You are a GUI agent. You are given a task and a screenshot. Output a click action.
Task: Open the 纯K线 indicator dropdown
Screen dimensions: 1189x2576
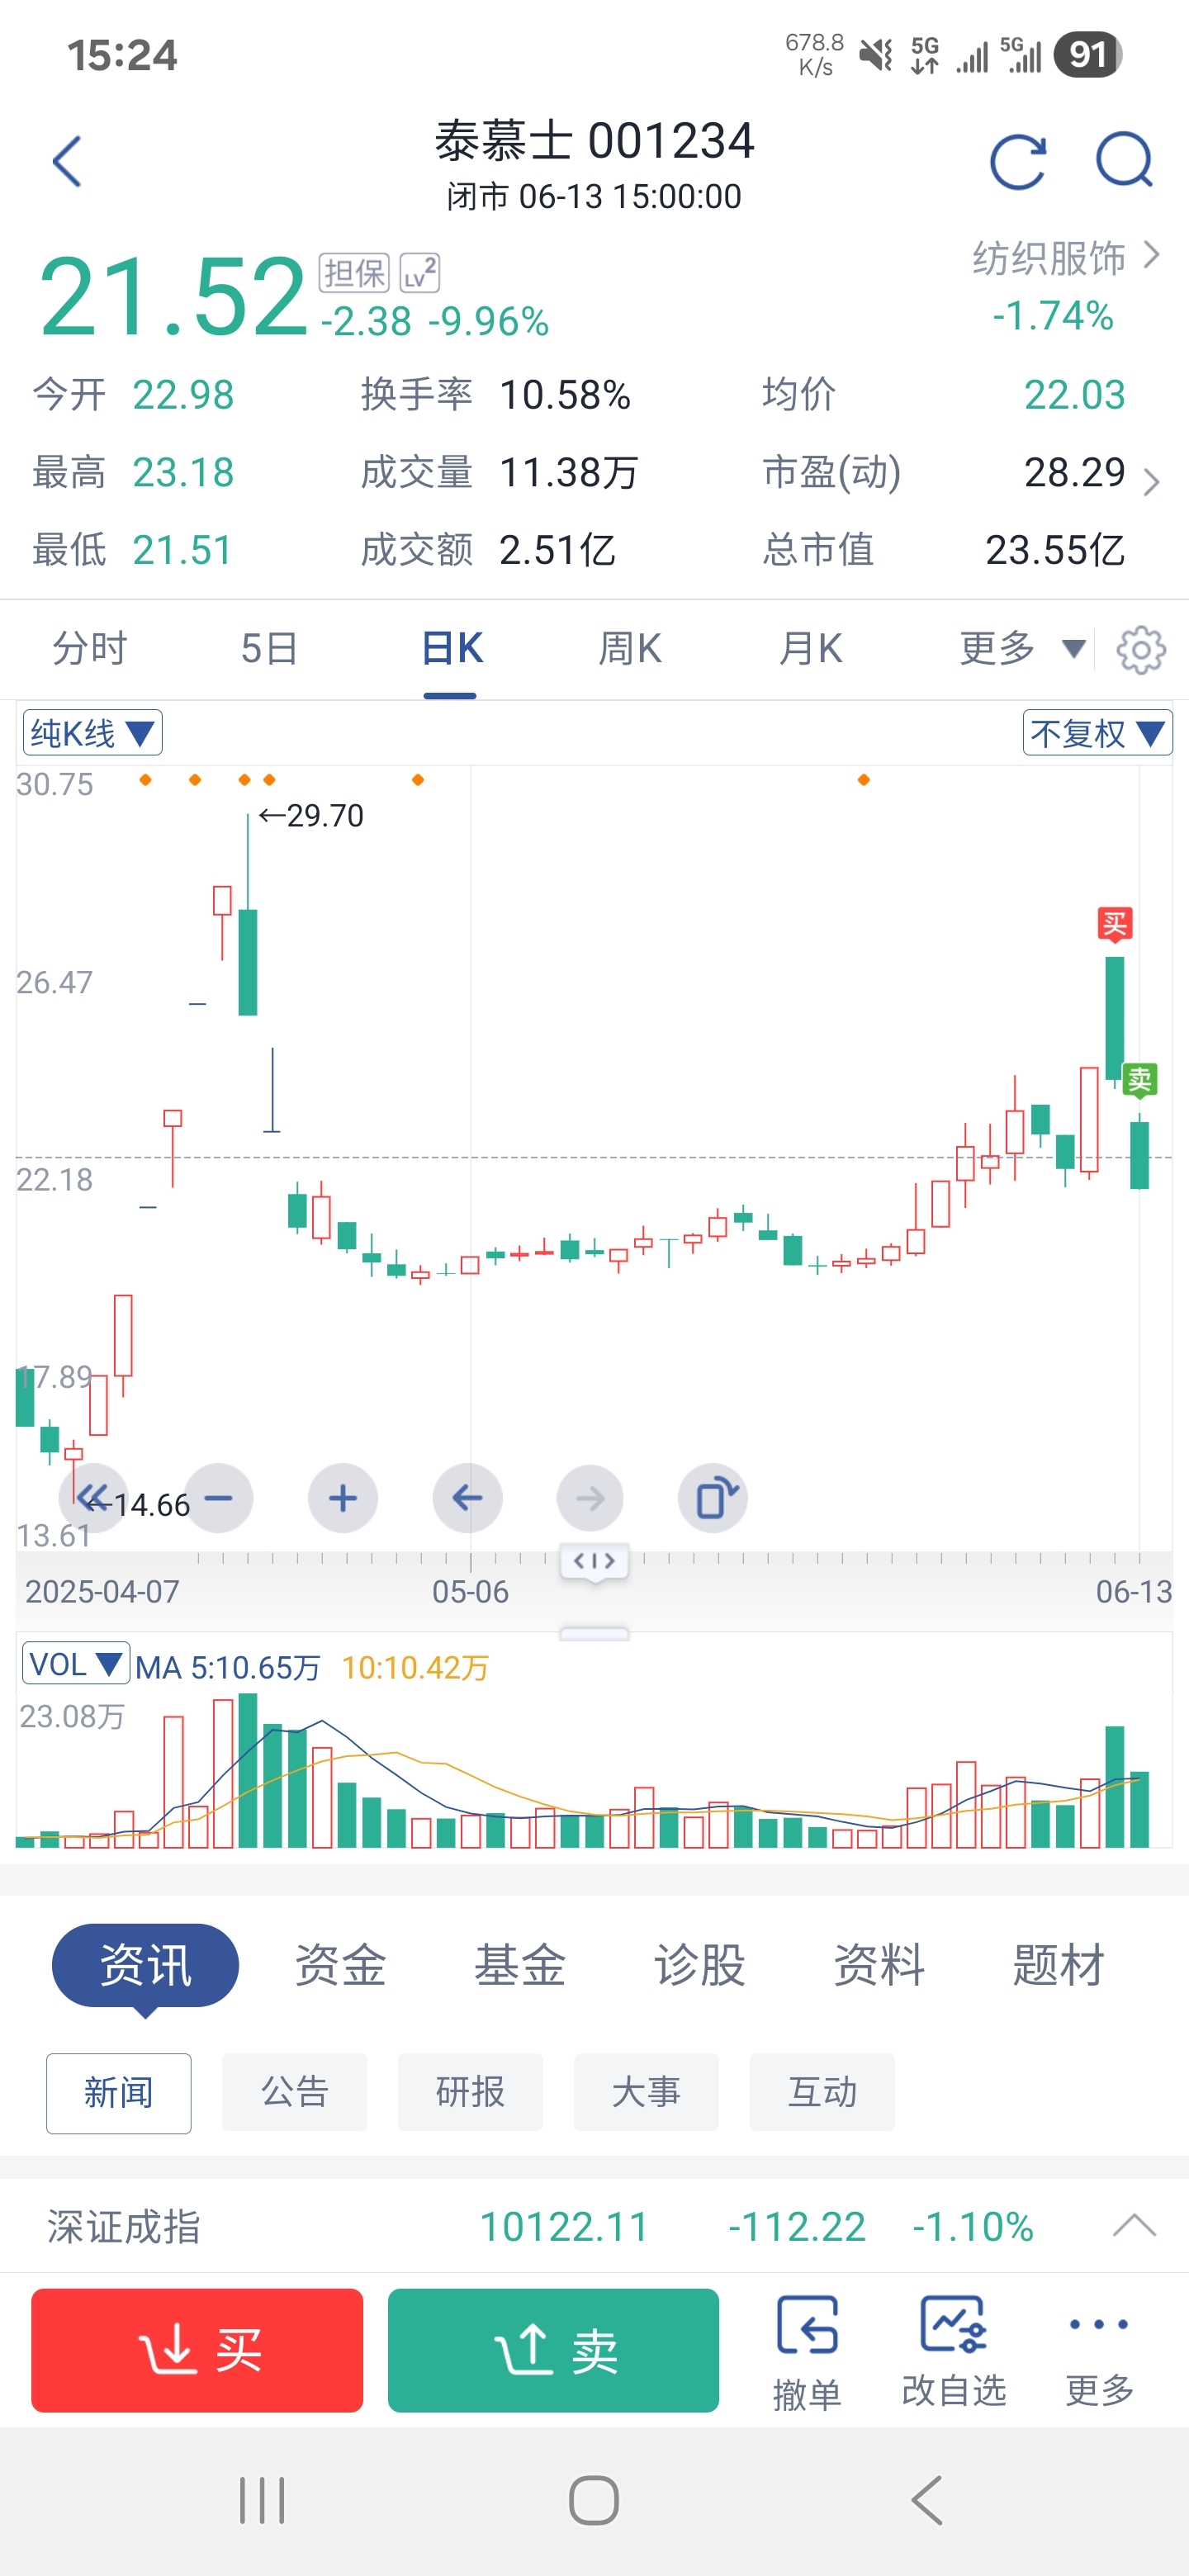92,734
